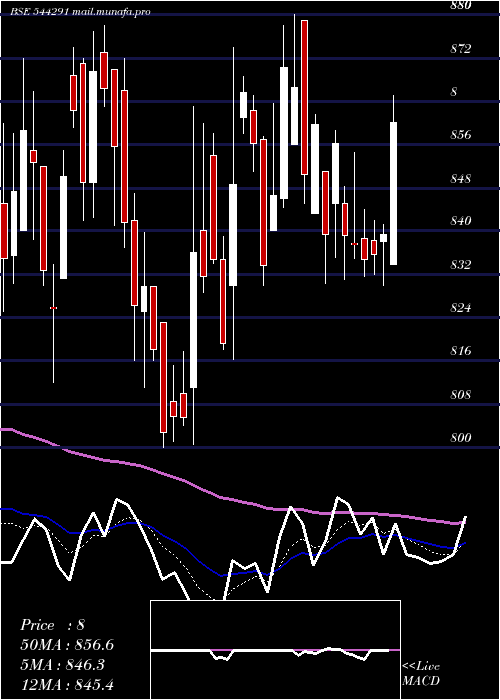Select the 800 price axis label
500x700 pixels.
coord(460,438)
